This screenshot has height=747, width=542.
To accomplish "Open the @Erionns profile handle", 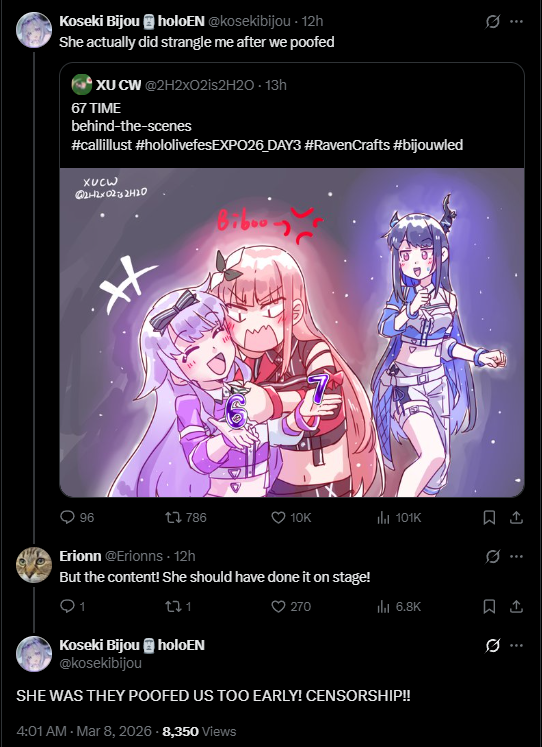I will pyautogui.click(x=134, y=556).
